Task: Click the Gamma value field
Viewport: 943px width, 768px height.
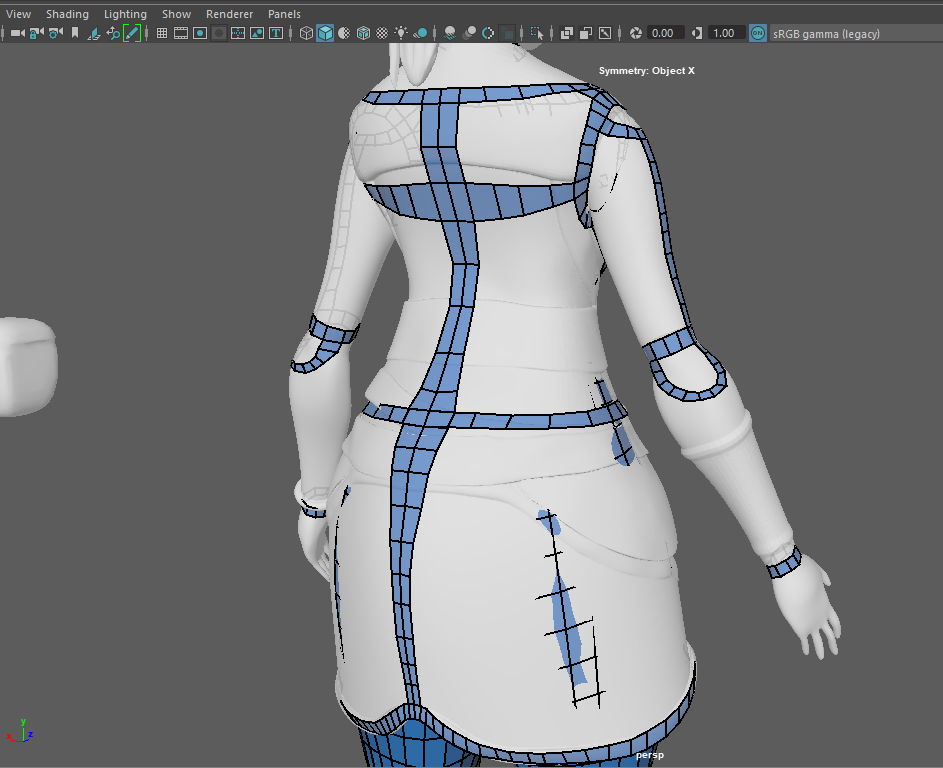Action: 724,33
